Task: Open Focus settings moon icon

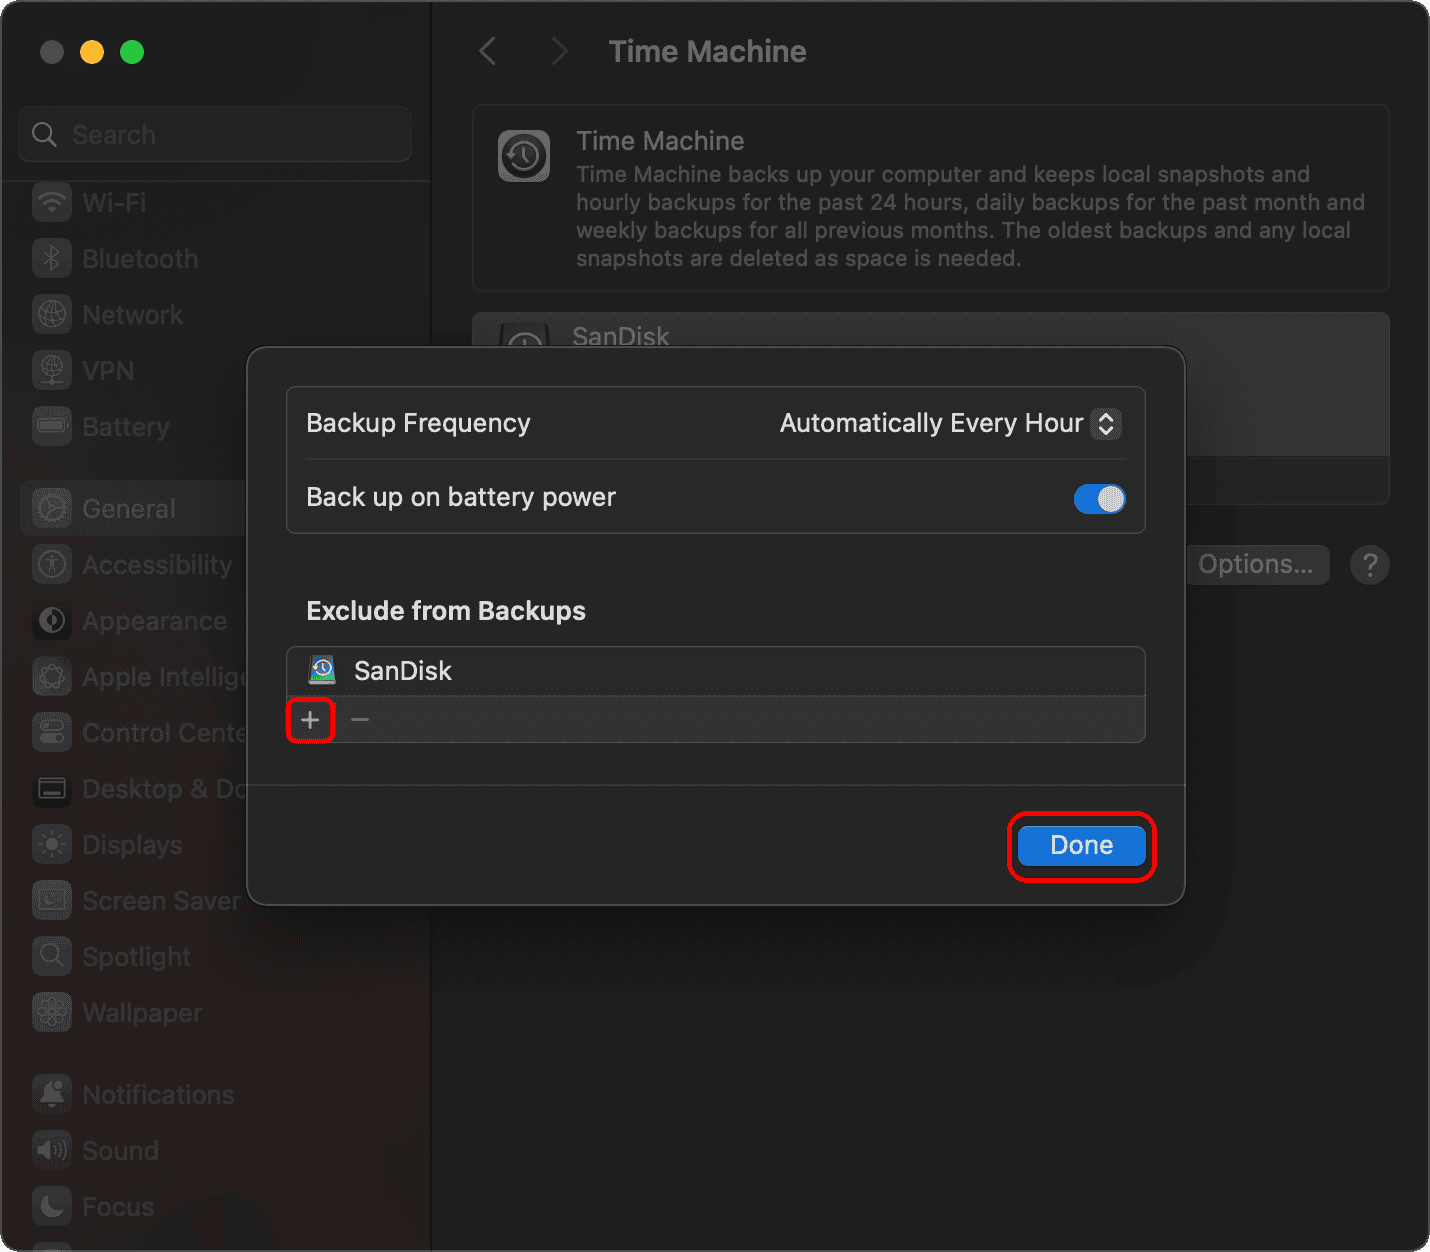Action: coord(52,1207)
